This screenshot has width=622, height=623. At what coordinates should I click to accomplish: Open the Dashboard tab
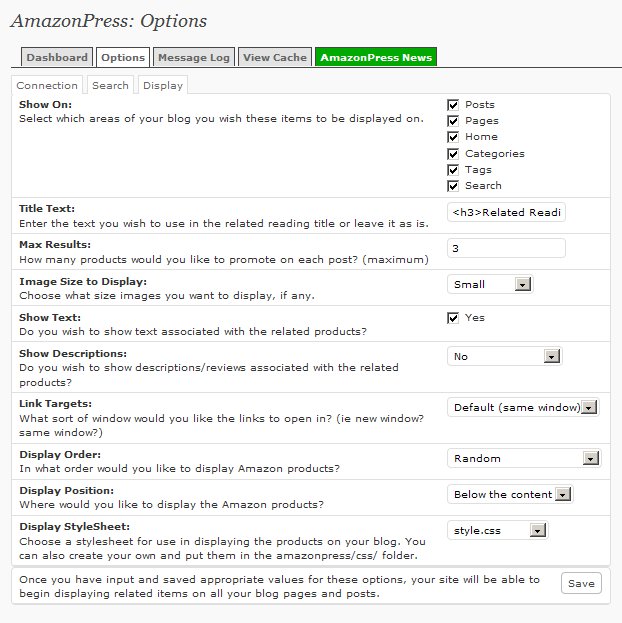[57, 57]
